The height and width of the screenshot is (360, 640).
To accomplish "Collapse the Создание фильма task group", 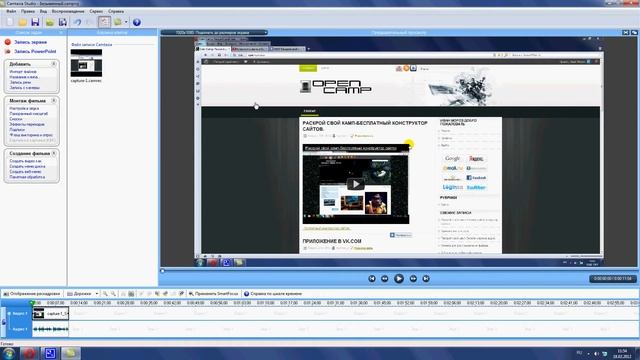I will pyautogui.click(x=53, y=153).
